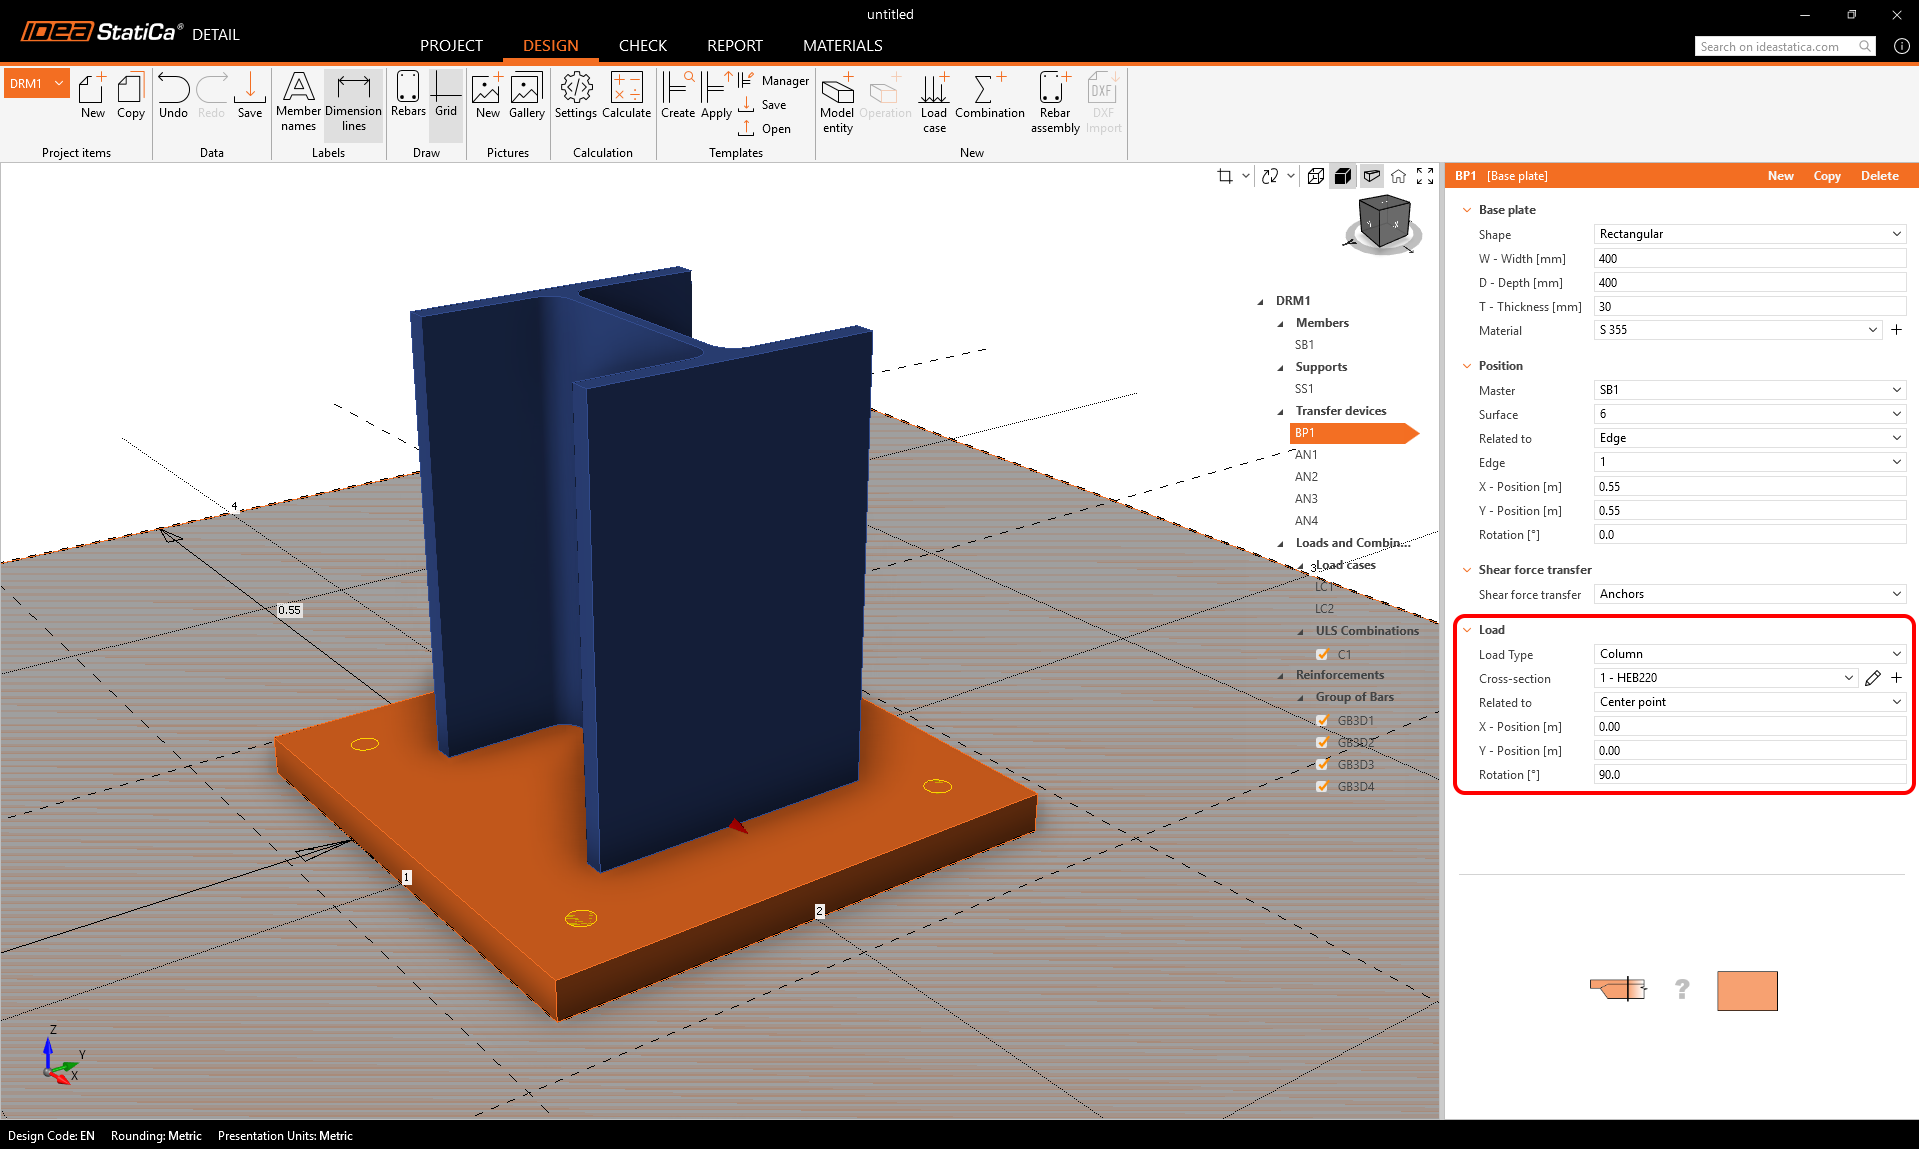Screen dimensions: 1919x1149
Task: Click Copy in the BP1 header
Action: (1826, 176)
